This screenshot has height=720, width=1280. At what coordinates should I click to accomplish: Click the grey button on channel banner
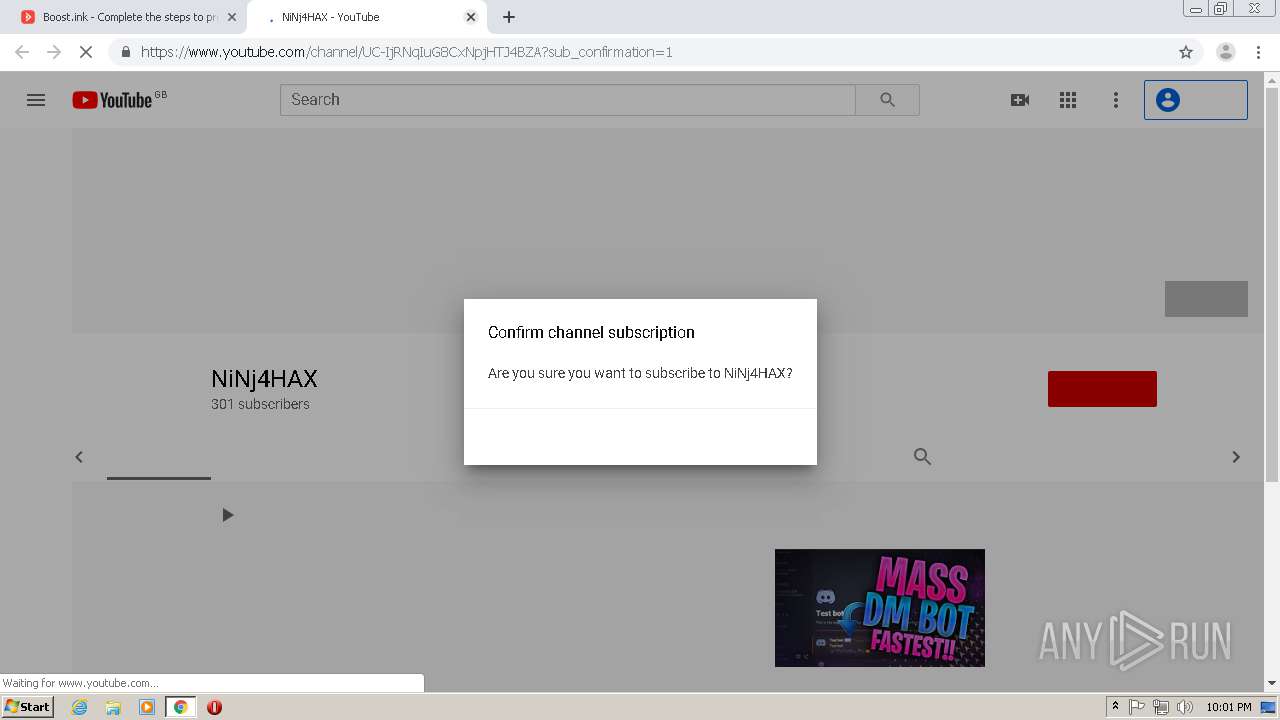click(x=1206, y=299)
